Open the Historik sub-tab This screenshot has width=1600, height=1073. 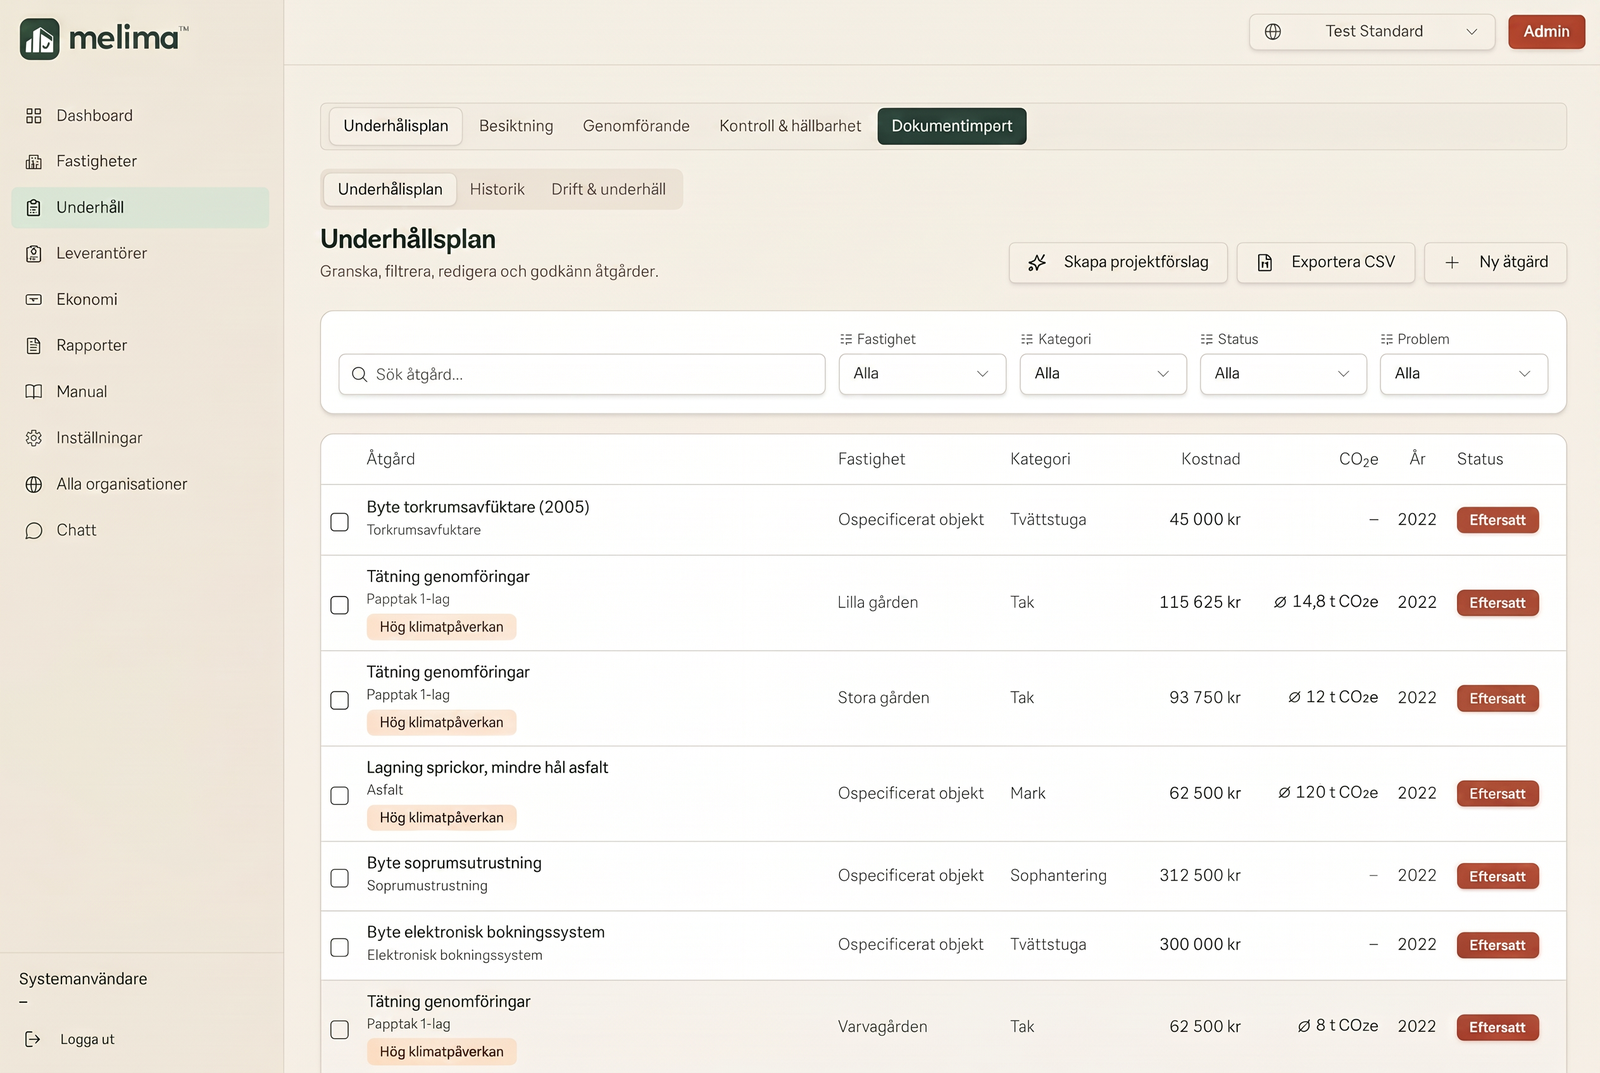click(x=497, y=190)
